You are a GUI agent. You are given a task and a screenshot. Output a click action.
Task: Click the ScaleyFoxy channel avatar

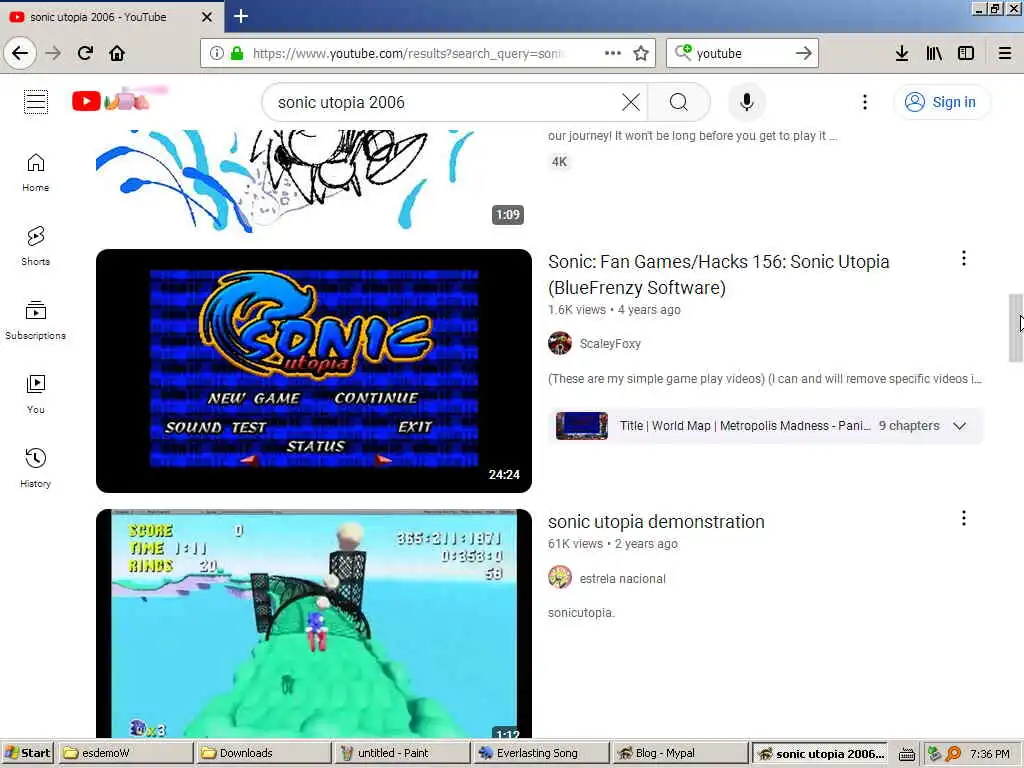pyautogui.click(x=560, y=343)
